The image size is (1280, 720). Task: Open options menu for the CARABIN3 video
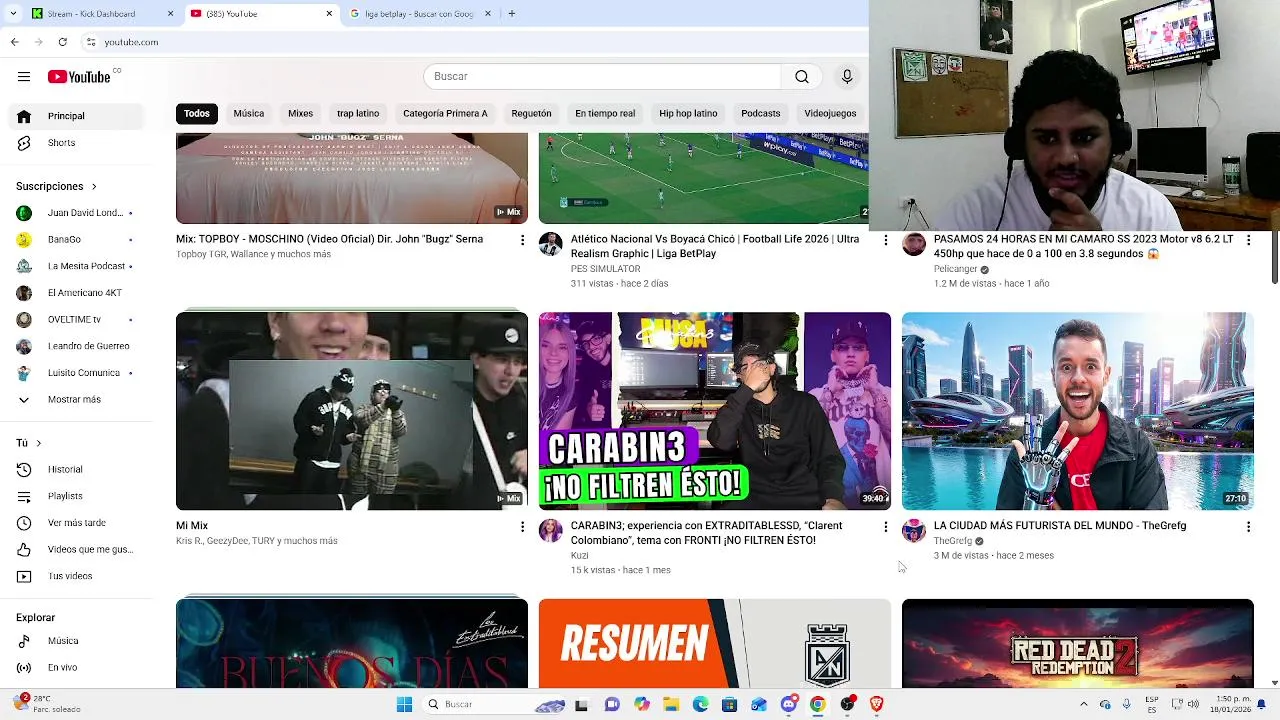pos(885,526)
